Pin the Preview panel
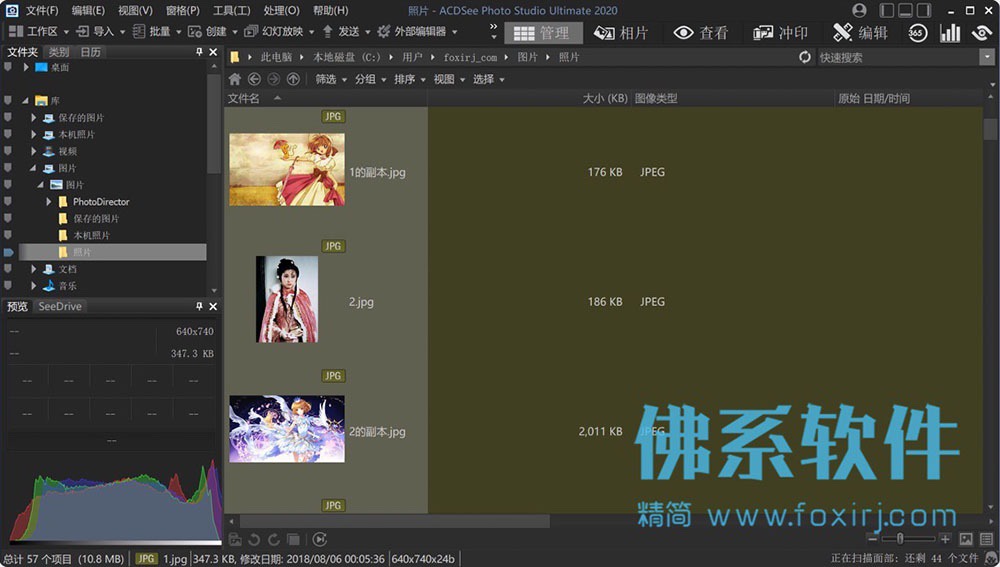Image resolution: width=1000 pixels, height=567 pixels. coord(200,306)
